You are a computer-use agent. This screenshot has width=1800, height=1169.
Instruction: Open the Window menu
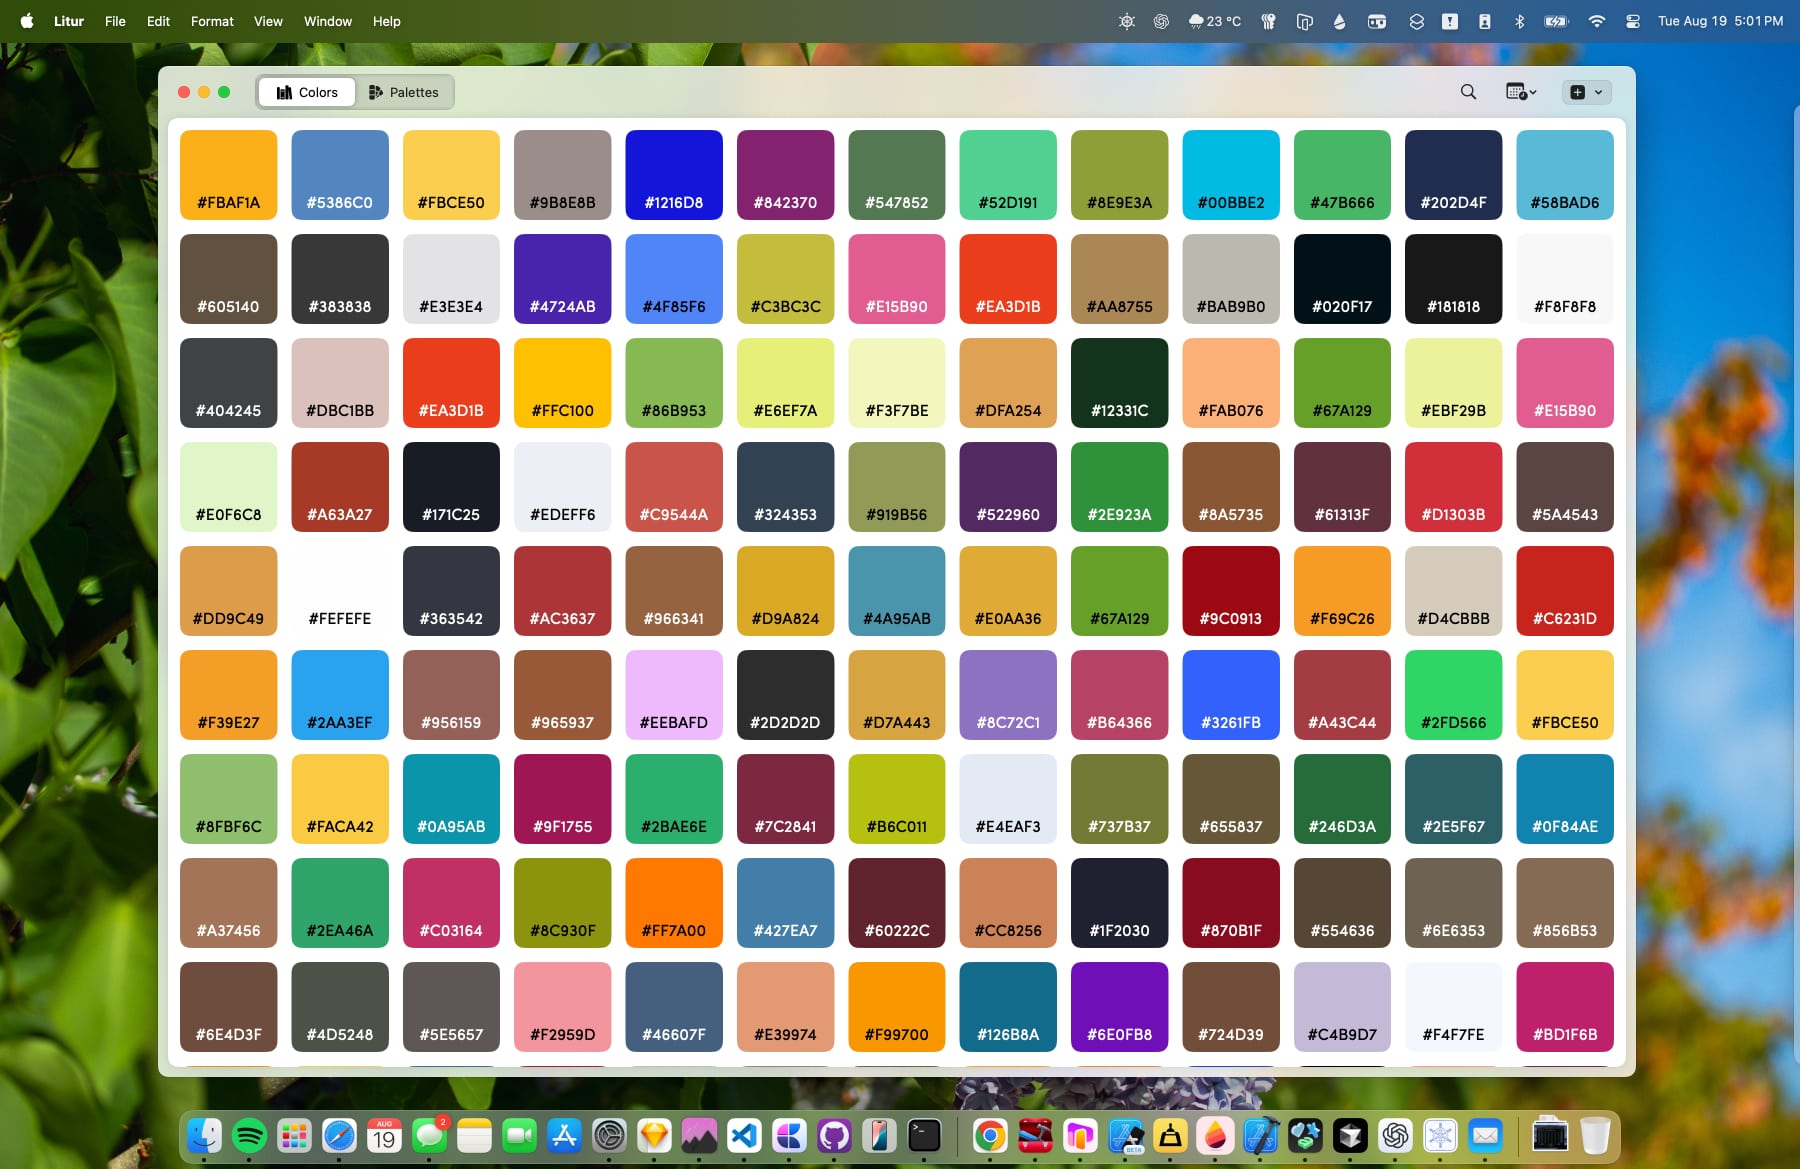click(x=328, y=21)
